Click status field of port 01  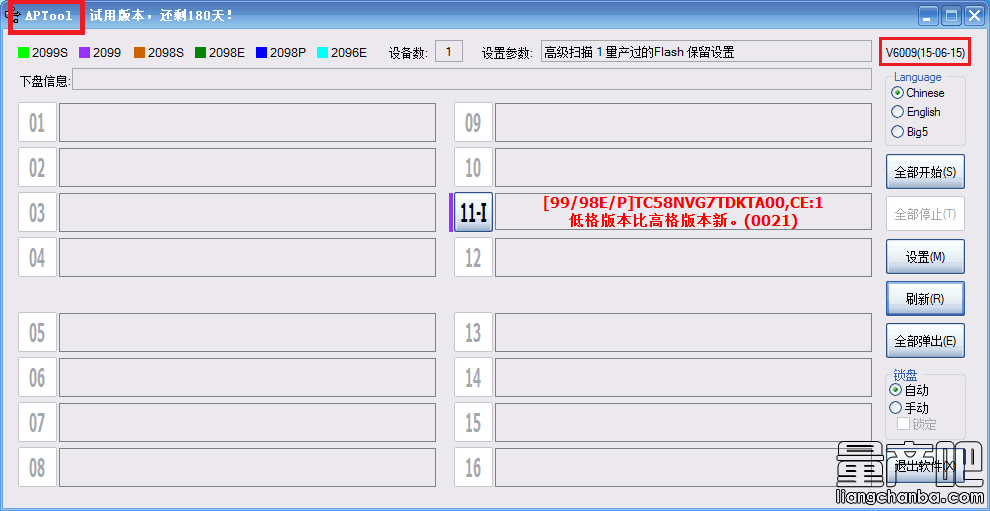tap(248, 123)
